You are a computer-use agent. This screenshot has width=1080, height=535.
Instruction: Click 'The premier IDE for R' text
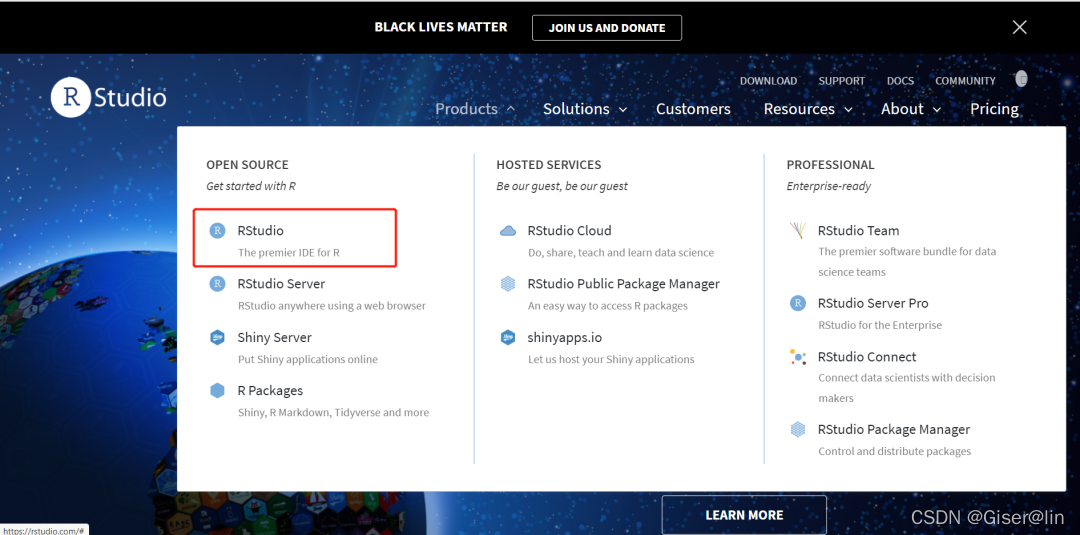[289, 253]
